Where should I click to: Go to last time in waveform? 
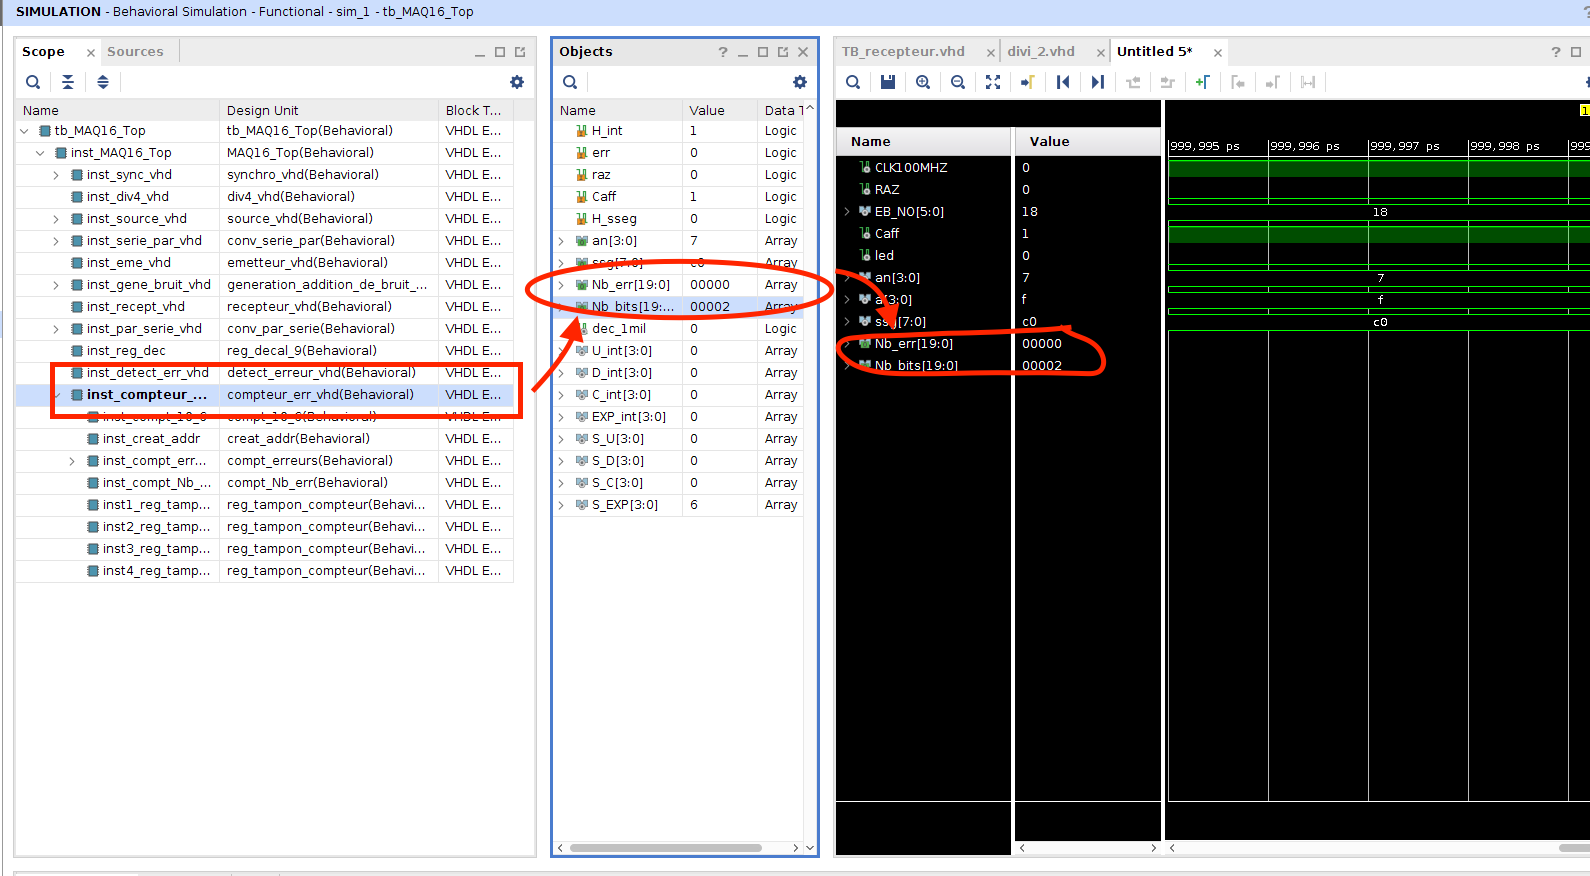tap(1098, 82)
